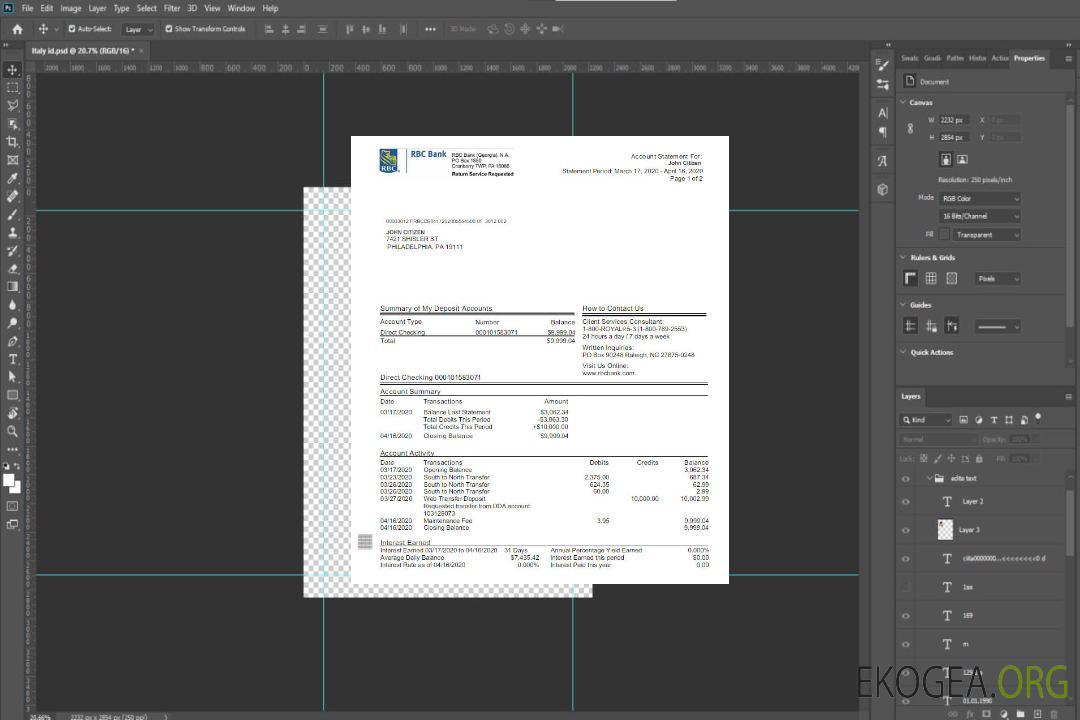Open the Image menu
This screenshot has height=720, width=1080.
(x=71, y=8)
